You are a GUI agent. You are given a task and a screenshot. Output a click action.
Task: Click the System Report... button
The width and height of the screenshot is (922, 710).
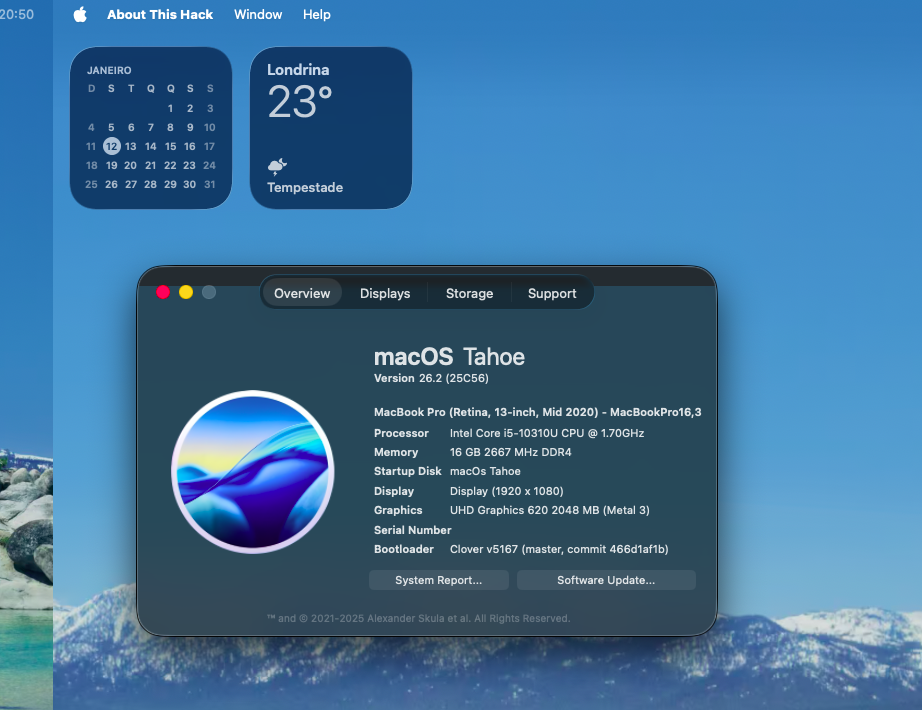tap(439, 580)
